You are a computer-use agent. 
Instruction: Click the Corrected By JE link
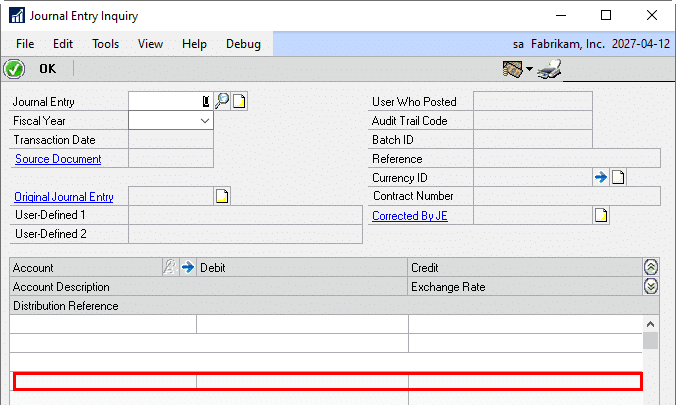410,216
